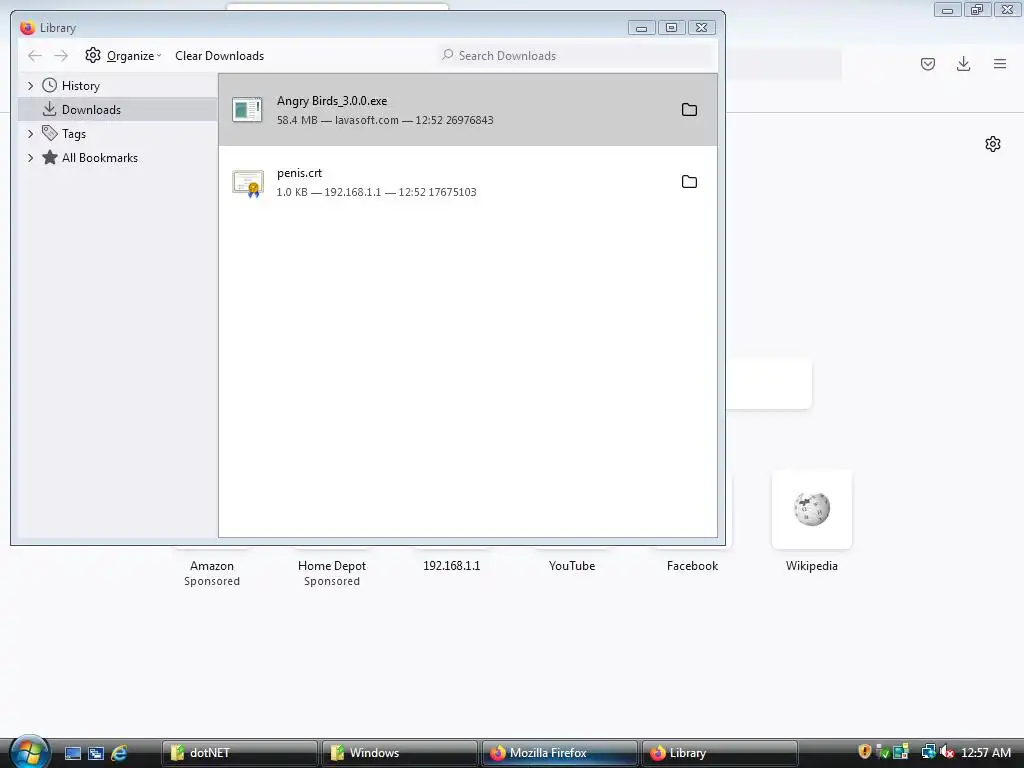The height and width of the screenshot is (768, 1024).
Task: Click the 1.0 KB 192.168.1.1 details line
Action: tap(376, 192)
